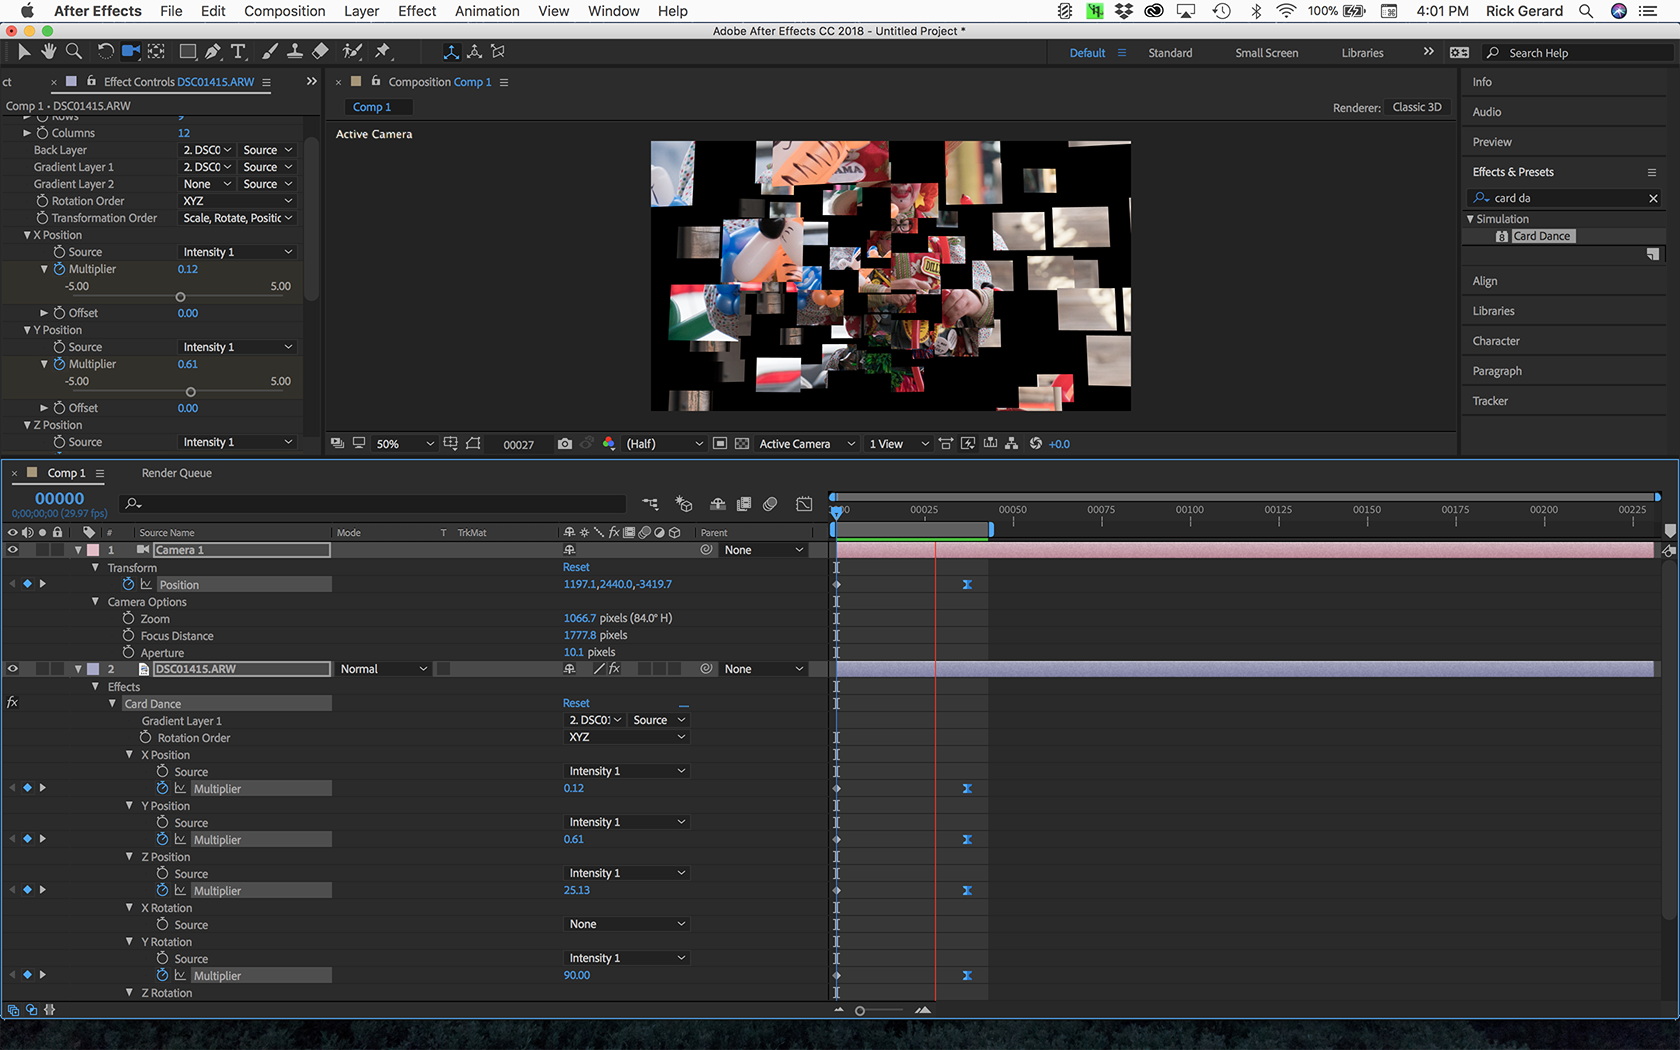The height and width of the screenshot is (1050, 1680).
Task: Click the snapshot camera icon in viewer
Action: pyautogui.click(x=565, y=444)
